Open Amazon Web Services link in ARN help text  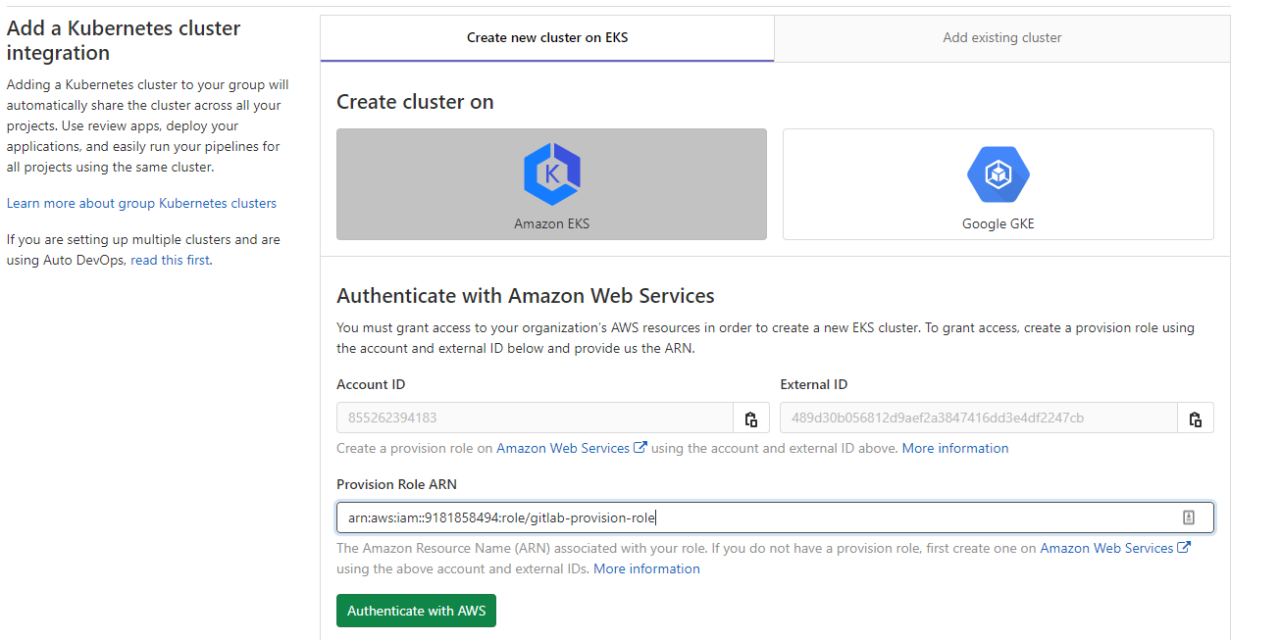coord(1115,548)
